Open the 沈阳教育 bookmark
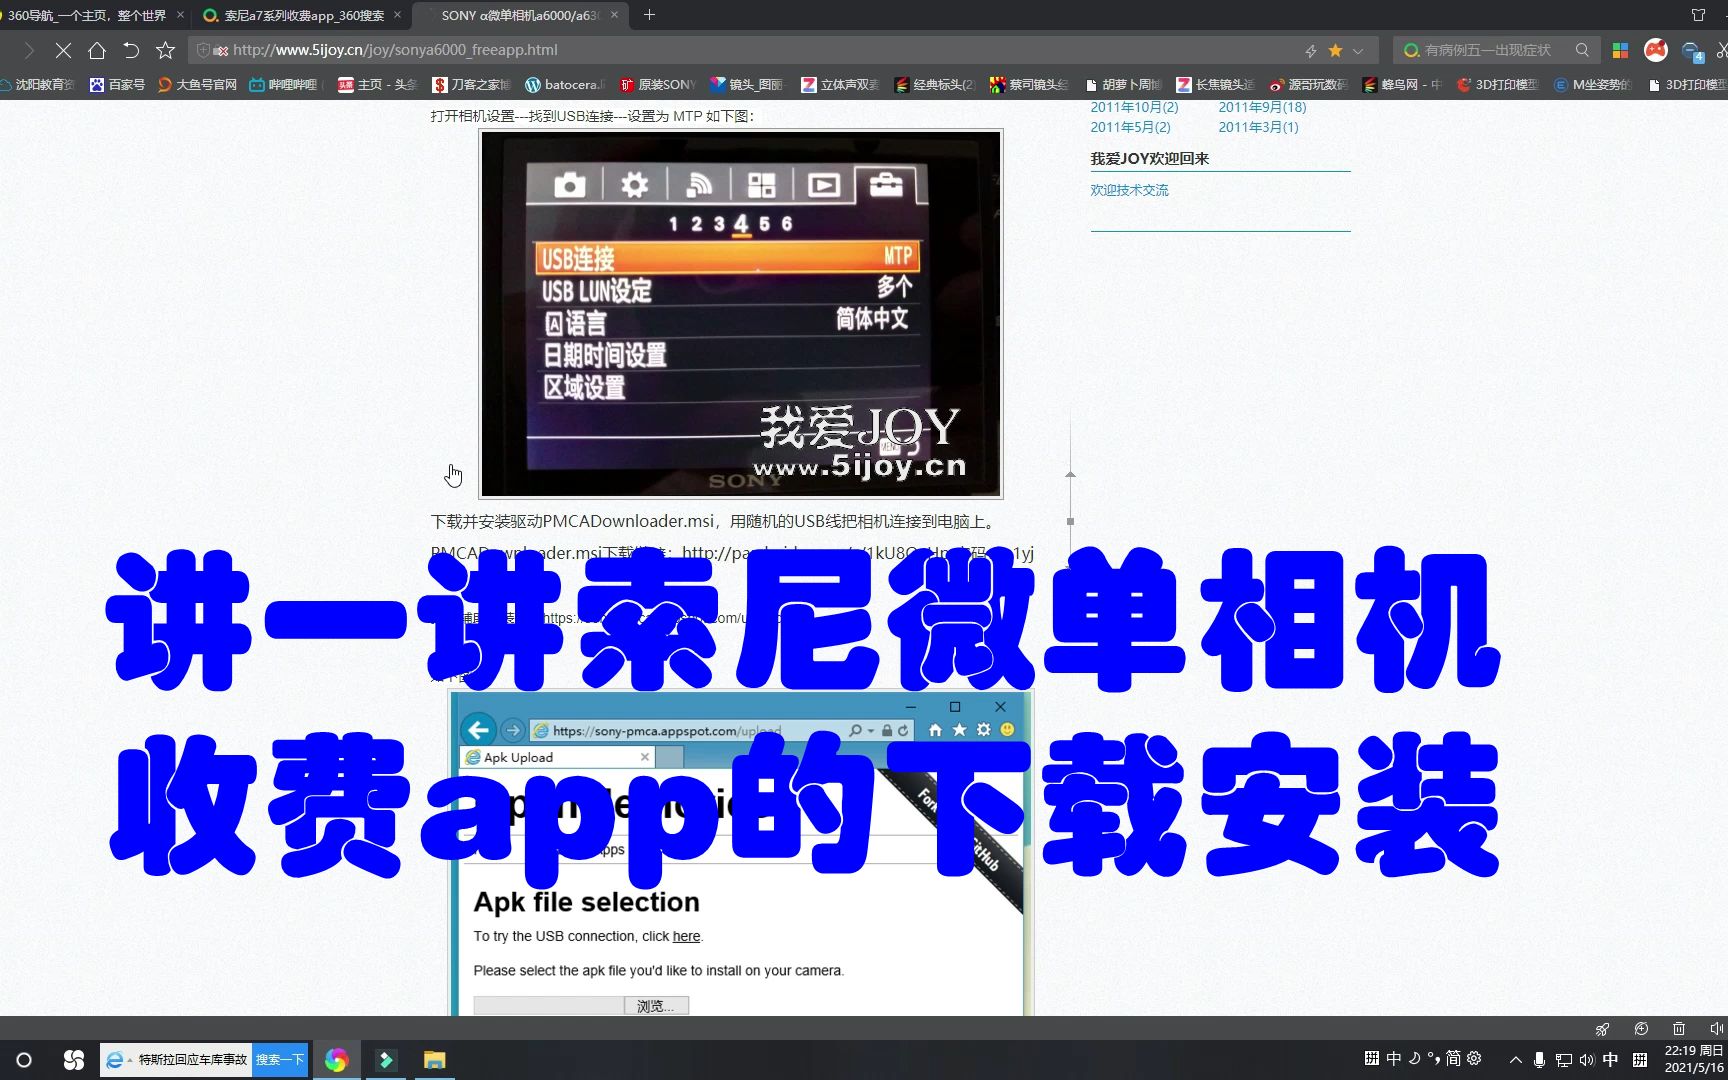 click(x=38, y=85)
